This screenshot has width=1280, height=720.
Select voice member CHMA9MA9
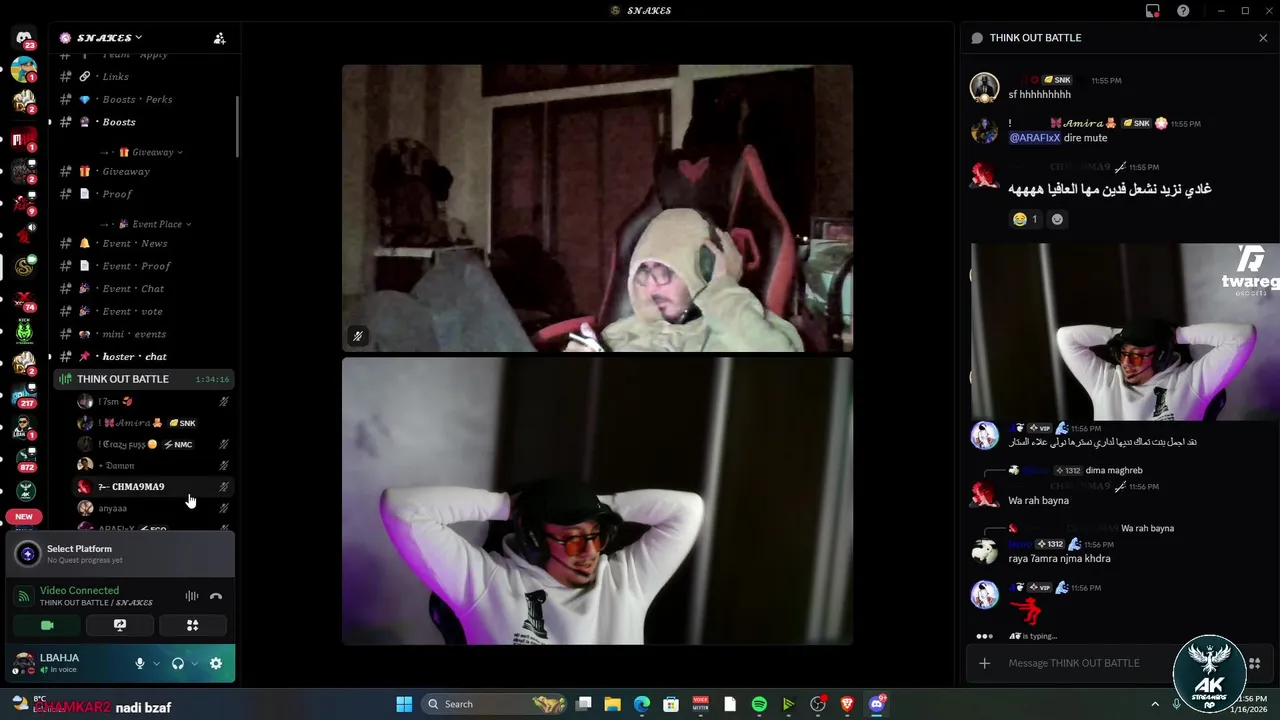coord(153,487)
